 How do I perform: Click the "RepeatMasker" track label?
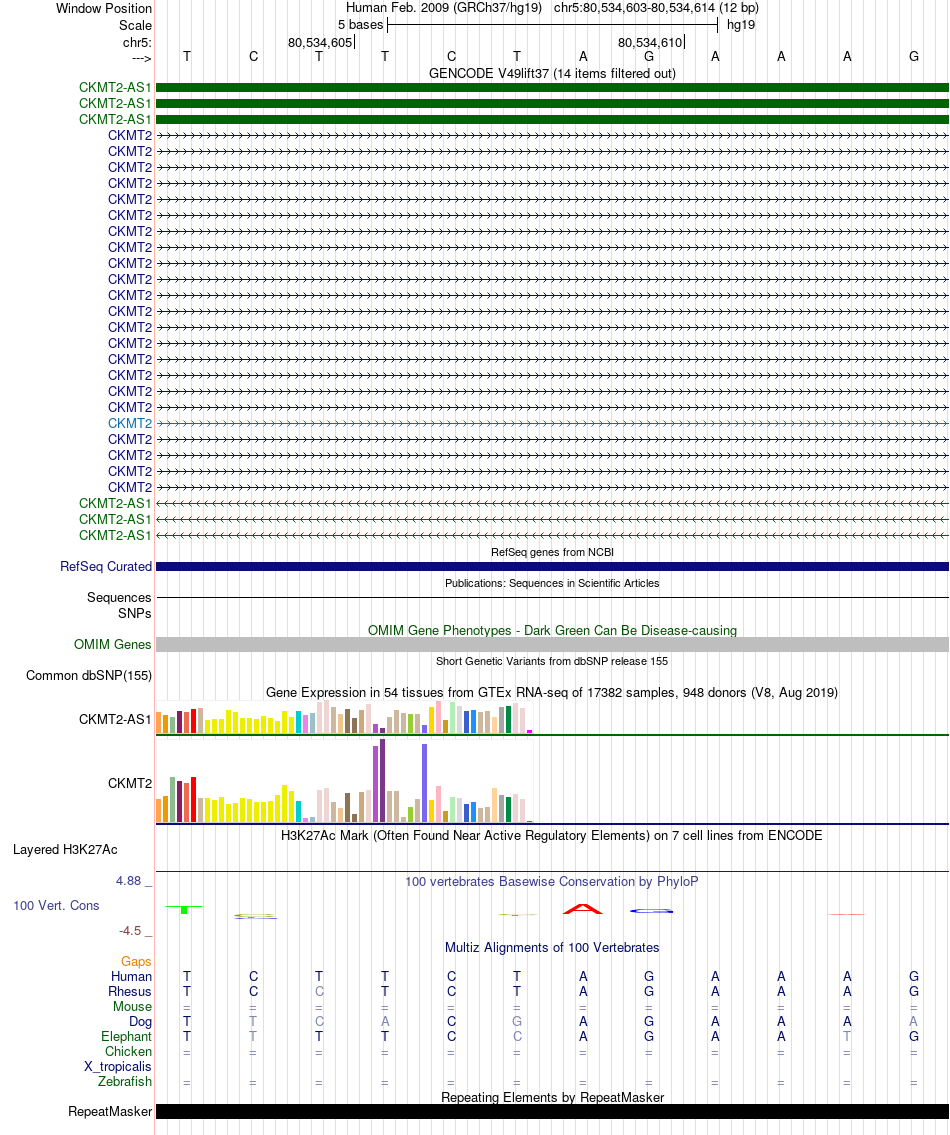pos(110,1112)
